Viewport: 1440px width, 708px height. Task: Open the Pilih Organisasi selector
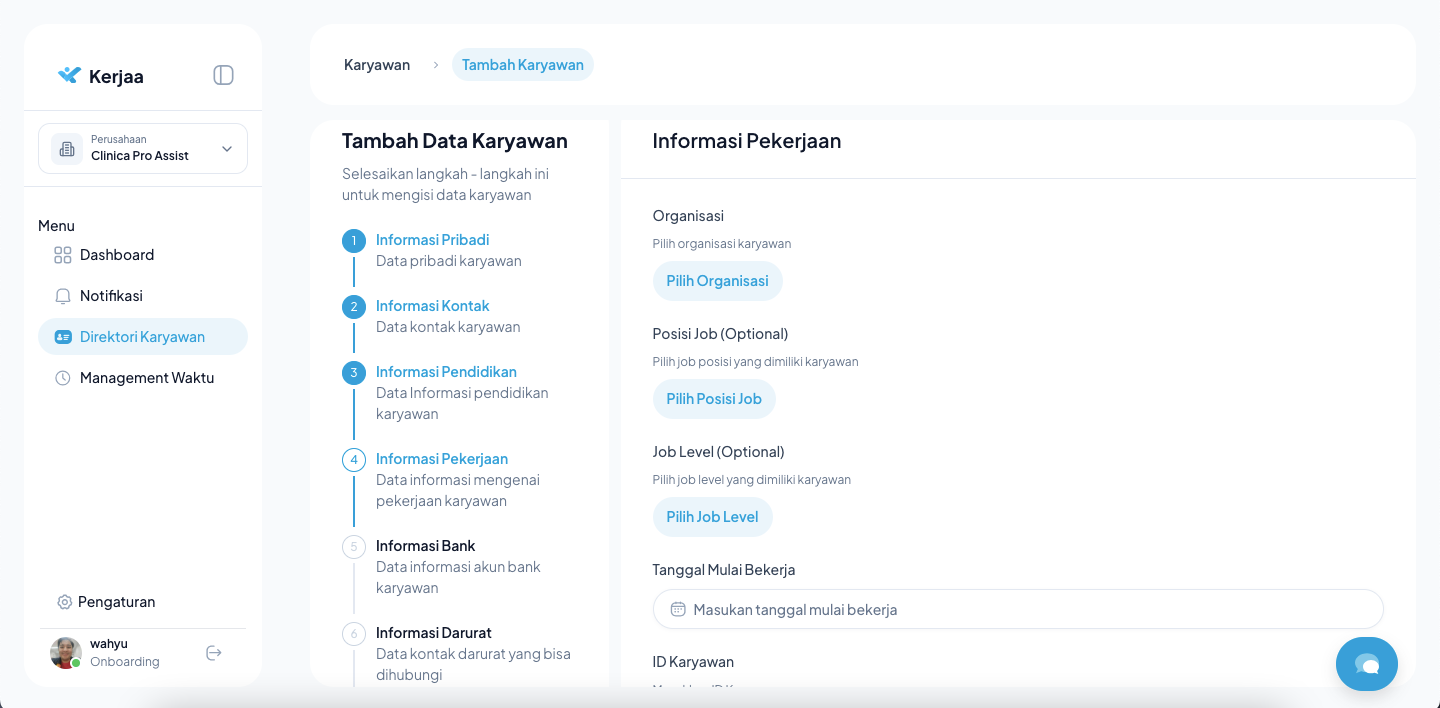717,281
